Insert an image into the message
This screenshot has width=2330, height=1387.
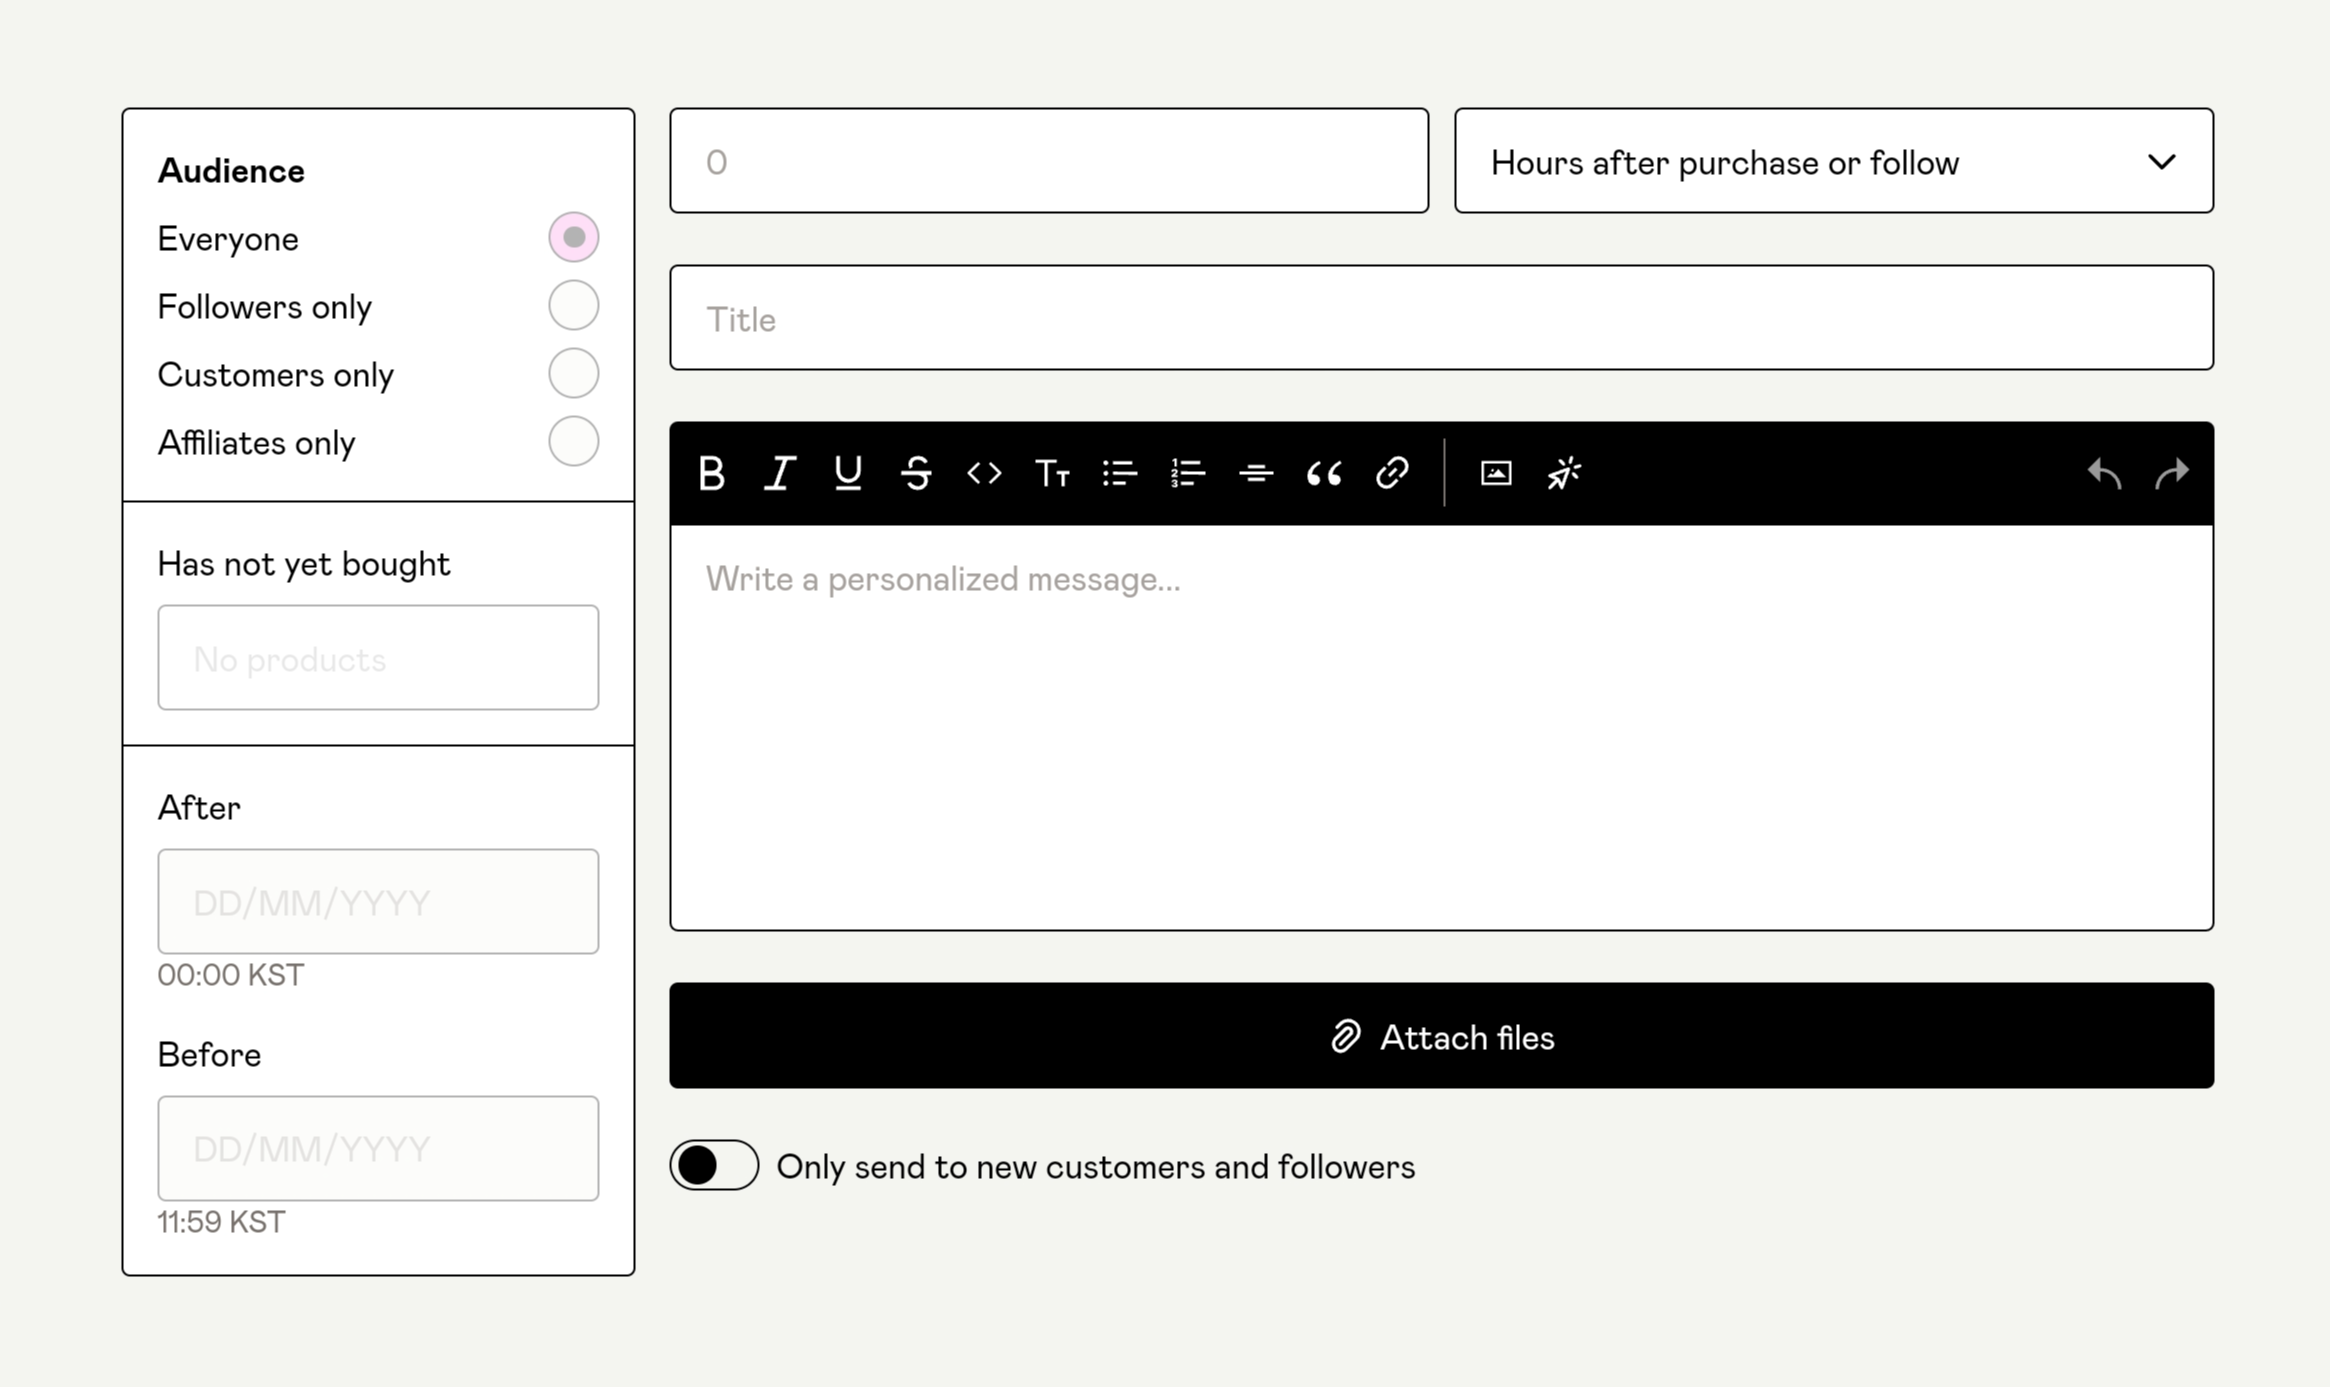(1496, 473)
